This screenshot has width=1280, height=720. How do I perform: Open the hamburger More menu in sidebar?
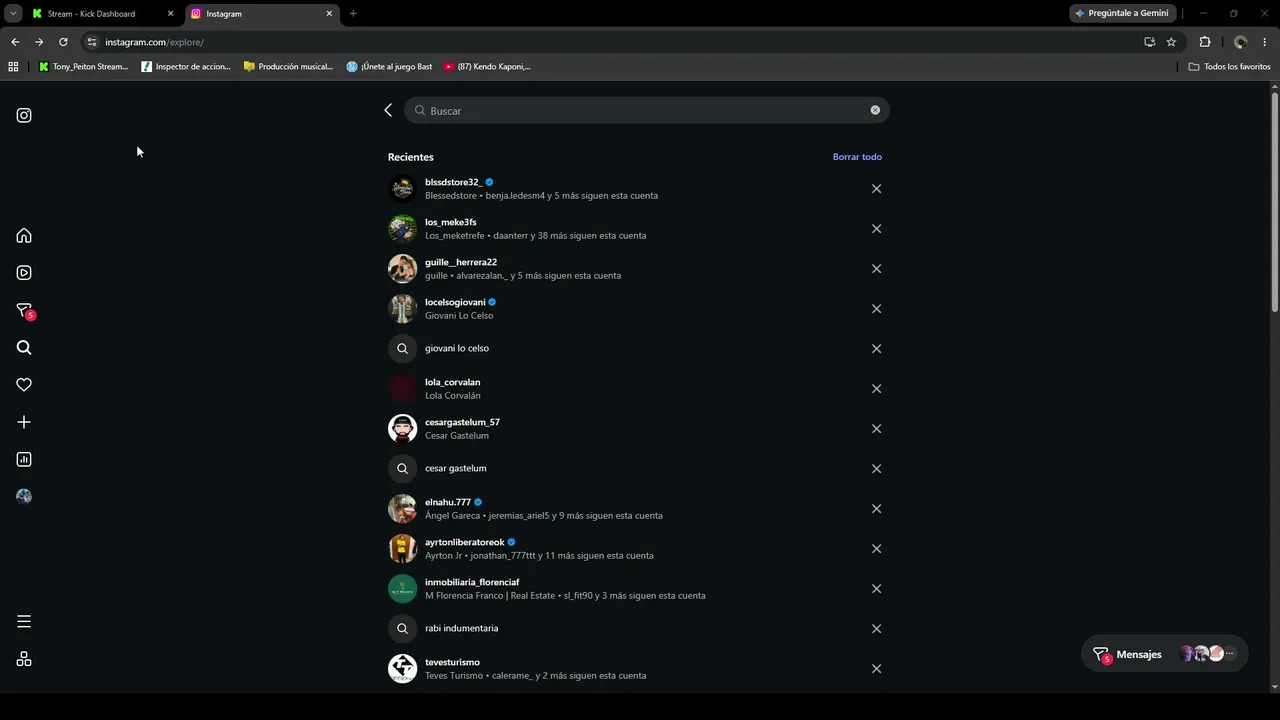click(24, 622)
